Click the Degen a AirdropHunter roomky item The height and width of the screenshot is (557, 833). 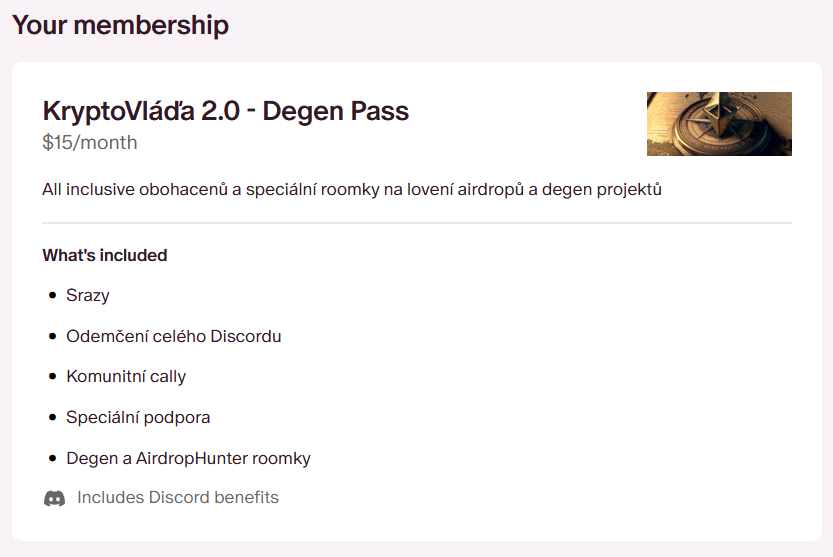(188, 459)
